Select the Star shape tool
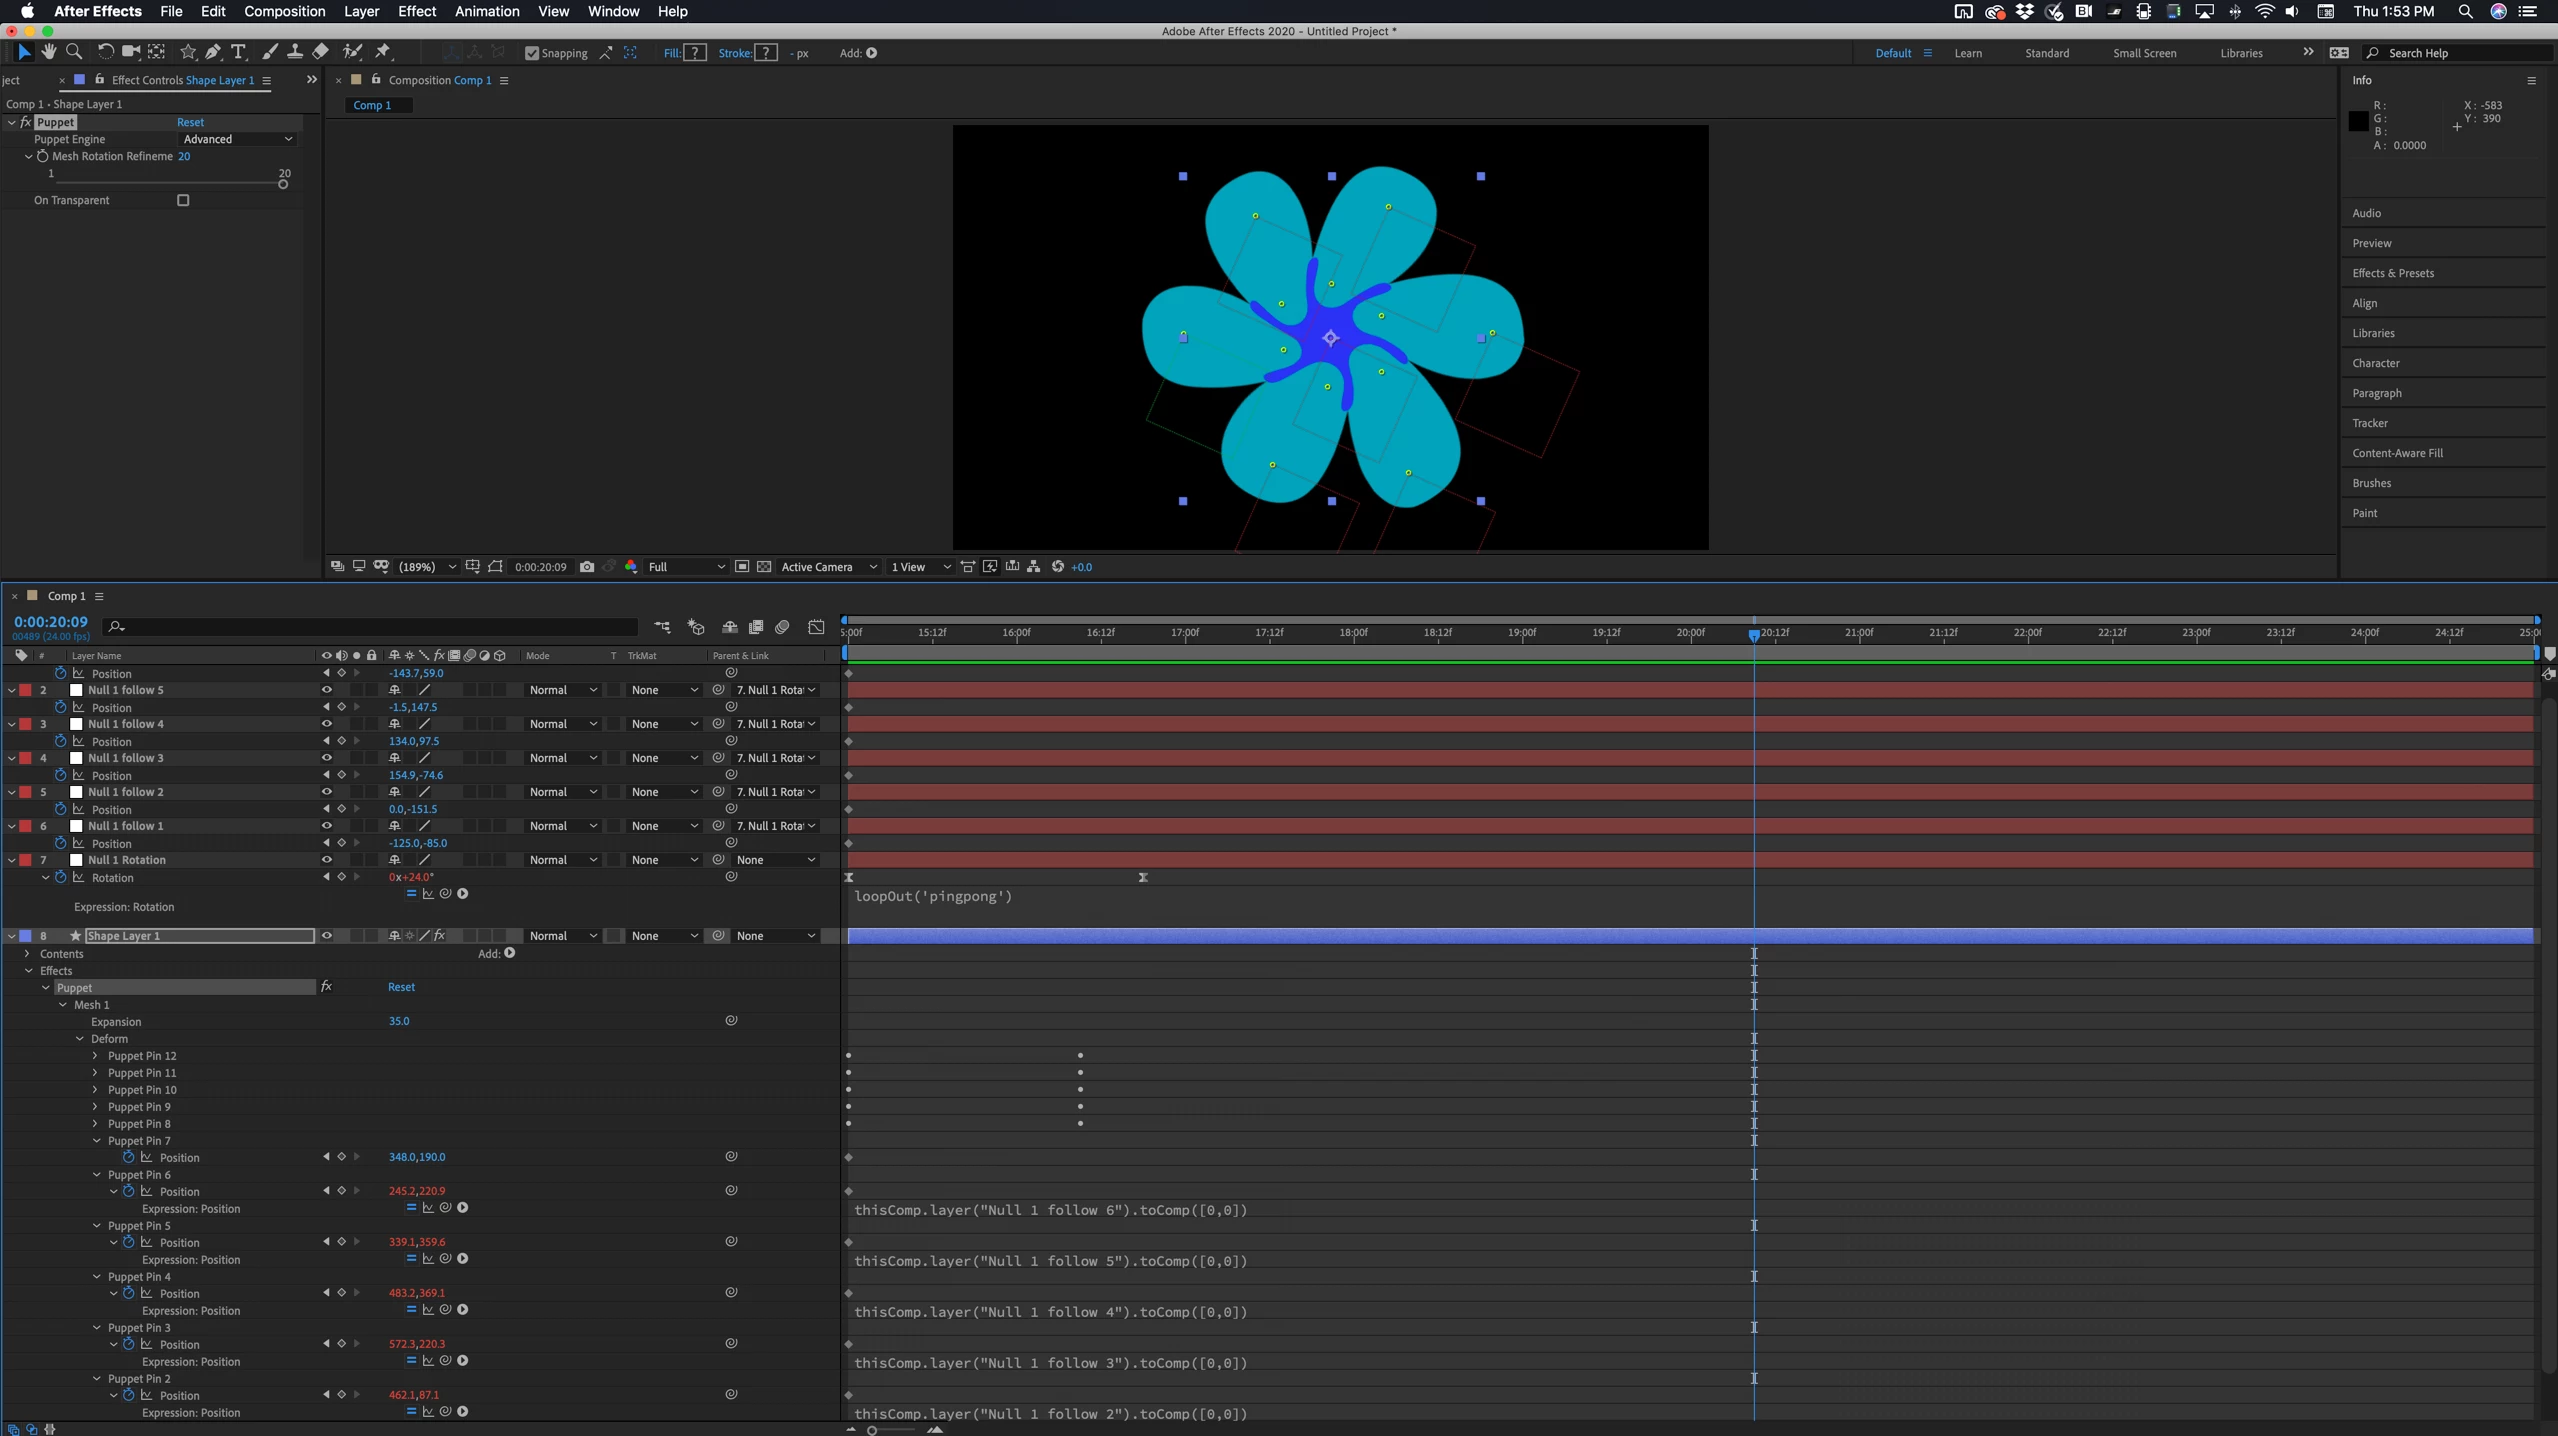 188,52
